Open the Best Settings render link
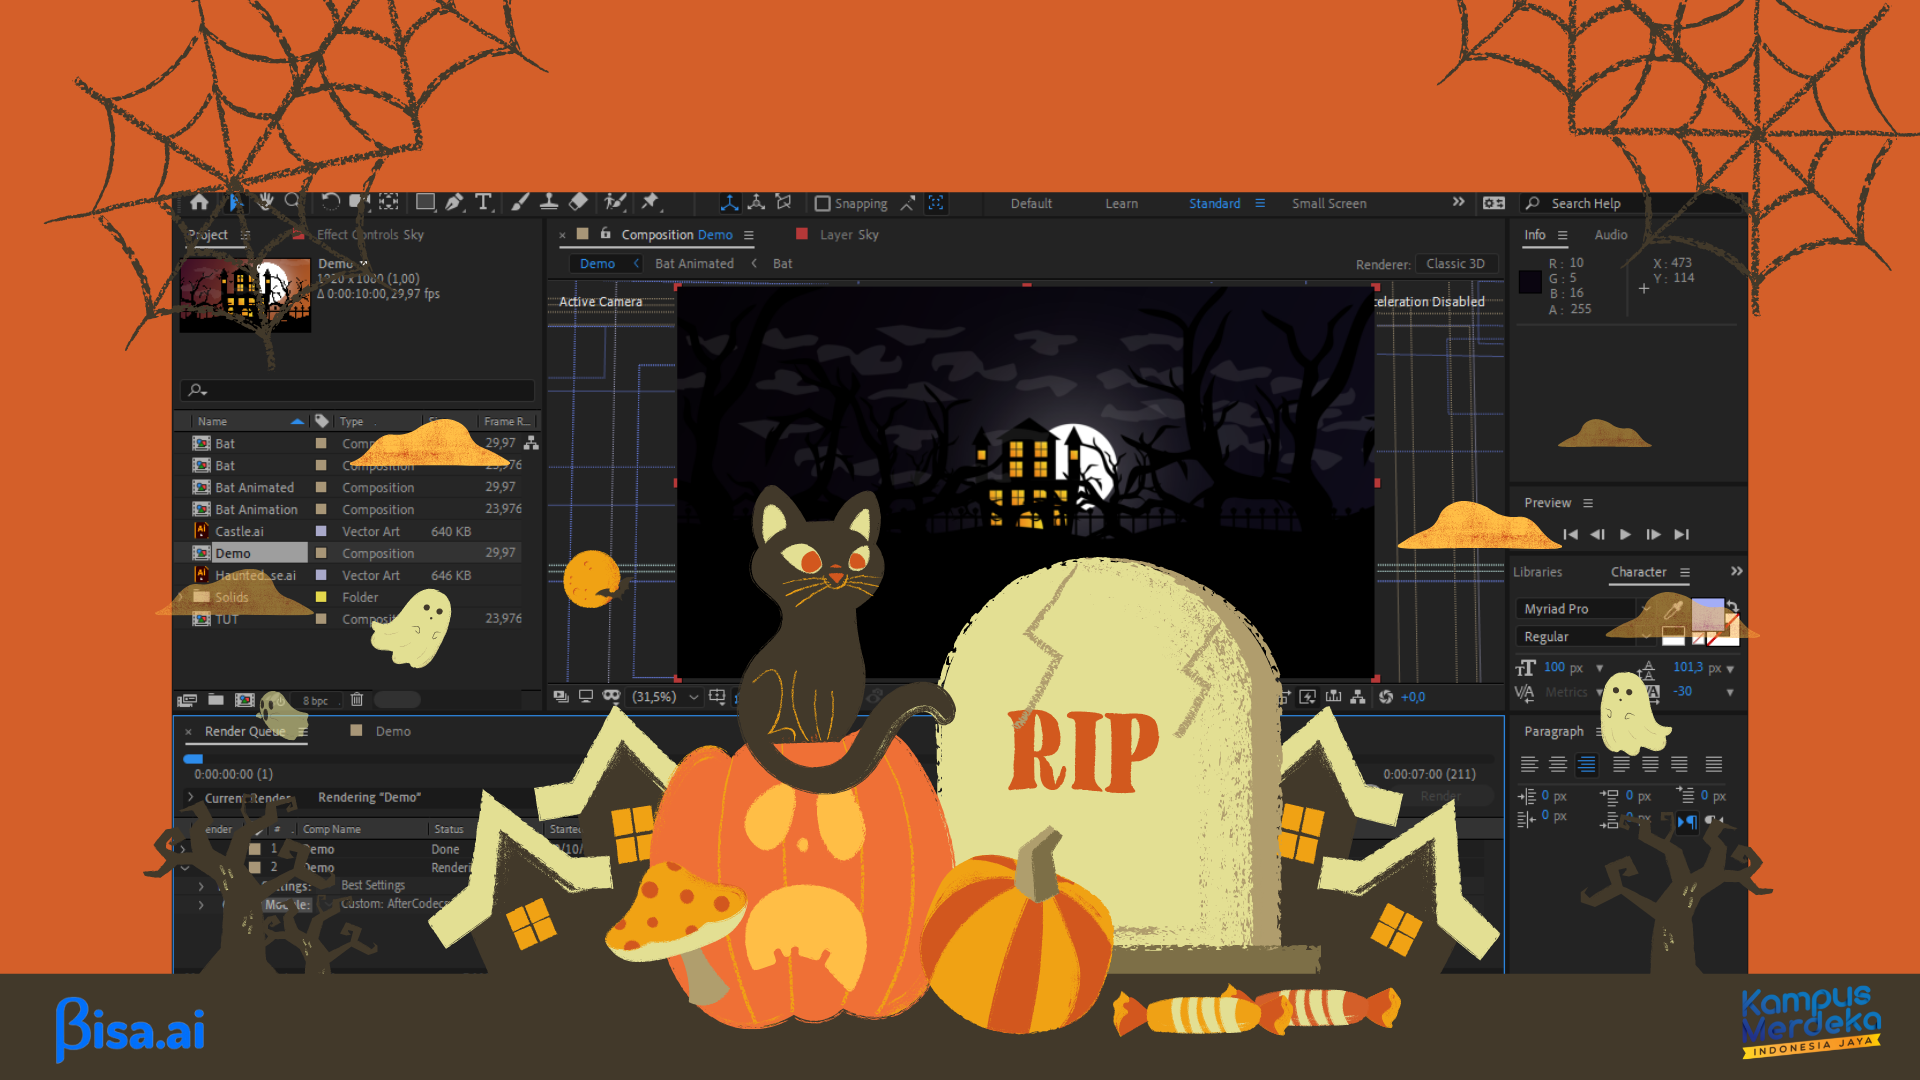Image resolution: width=1920 pixels, height=1080 pixels. (373, 886)
